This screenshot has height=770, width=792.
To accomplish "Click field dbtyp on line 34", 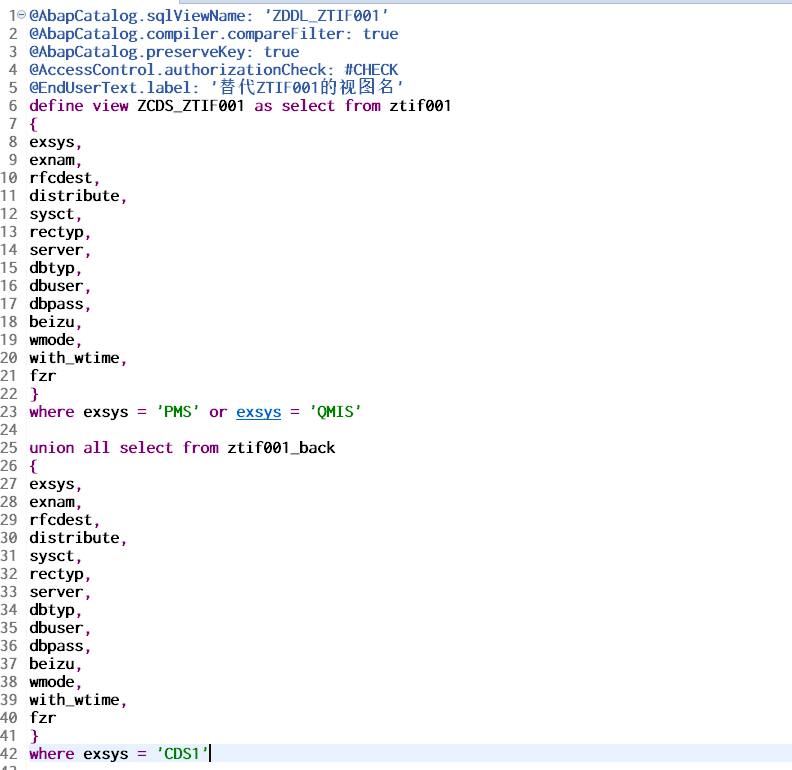I will [x=52, y=610].
